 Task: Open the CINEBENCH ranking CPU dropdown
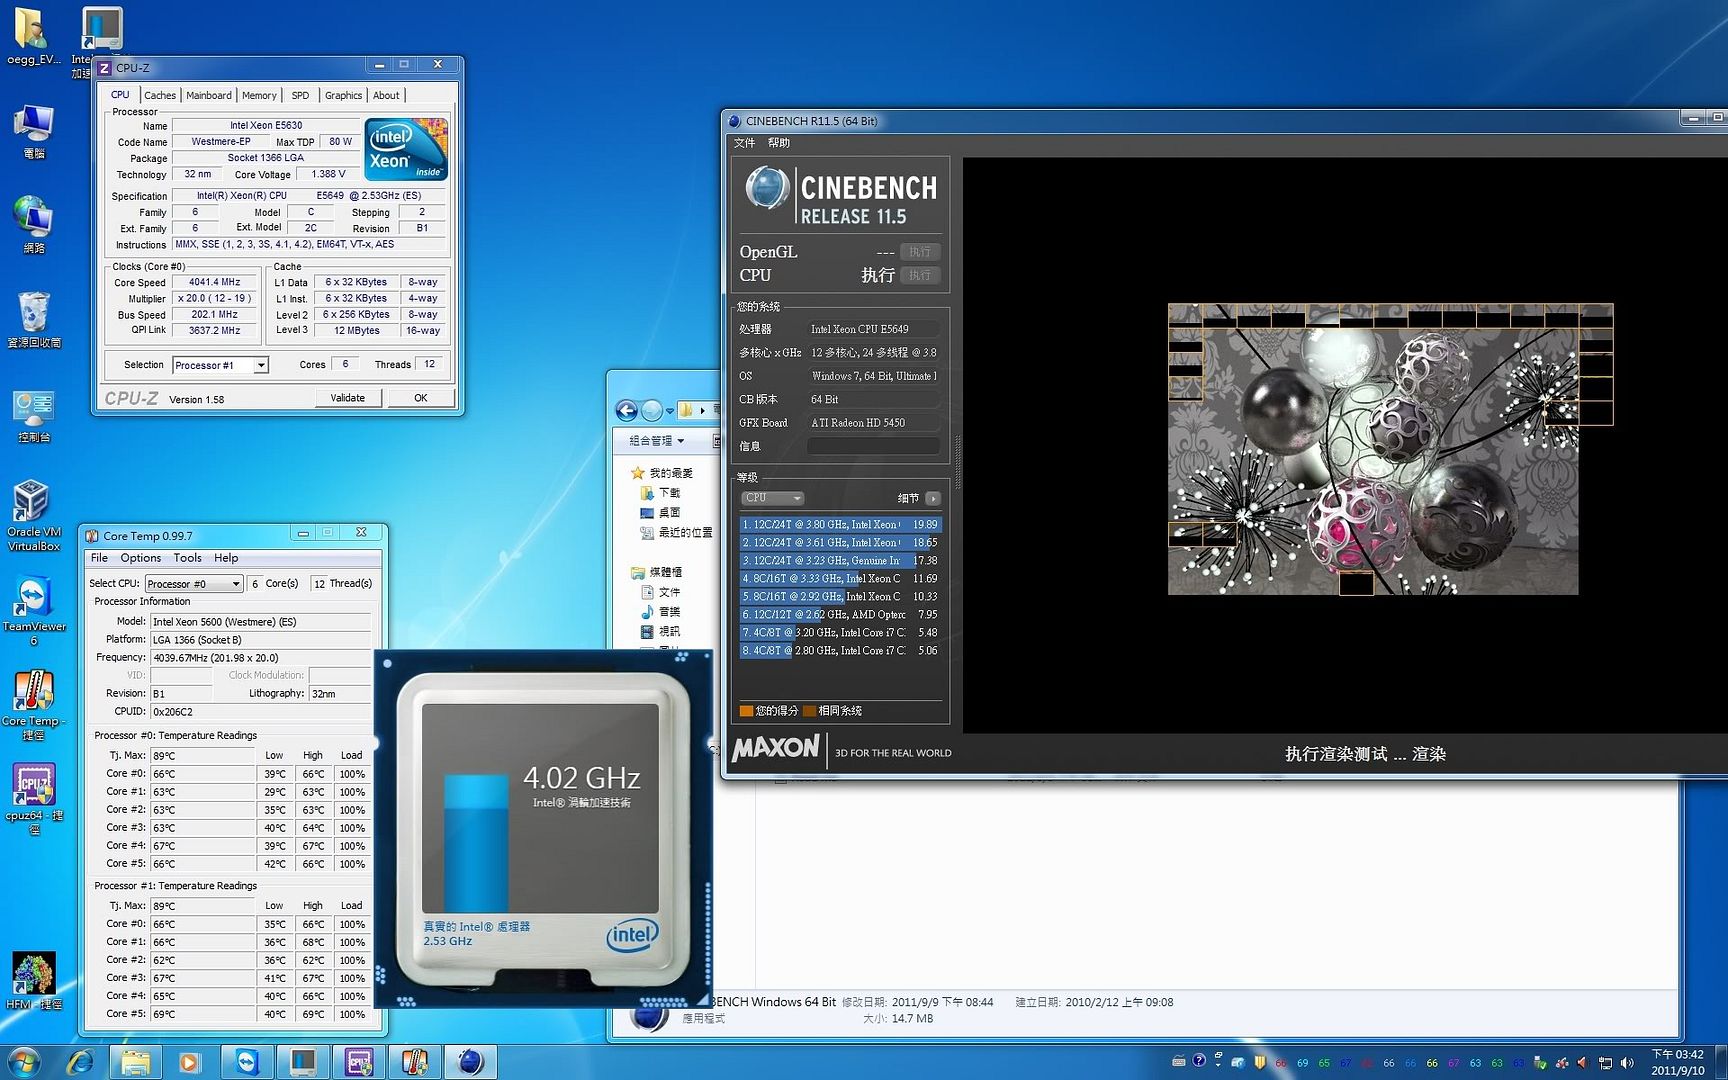772,498
